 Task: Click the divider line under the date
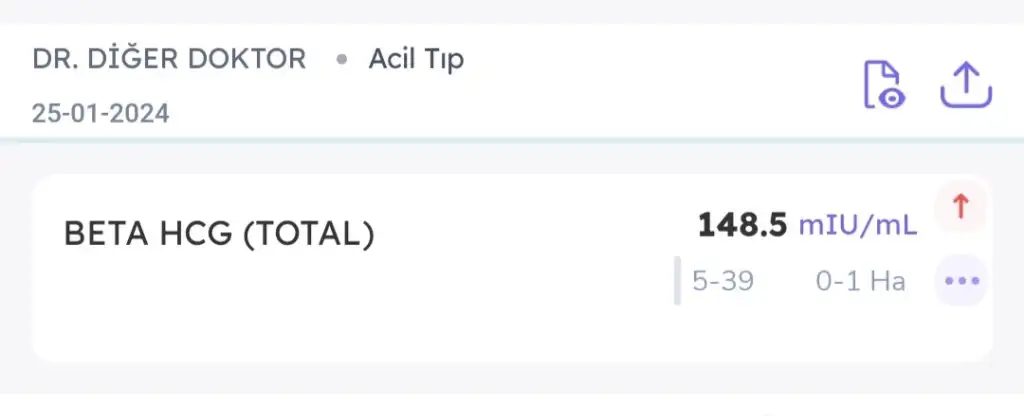400,138
